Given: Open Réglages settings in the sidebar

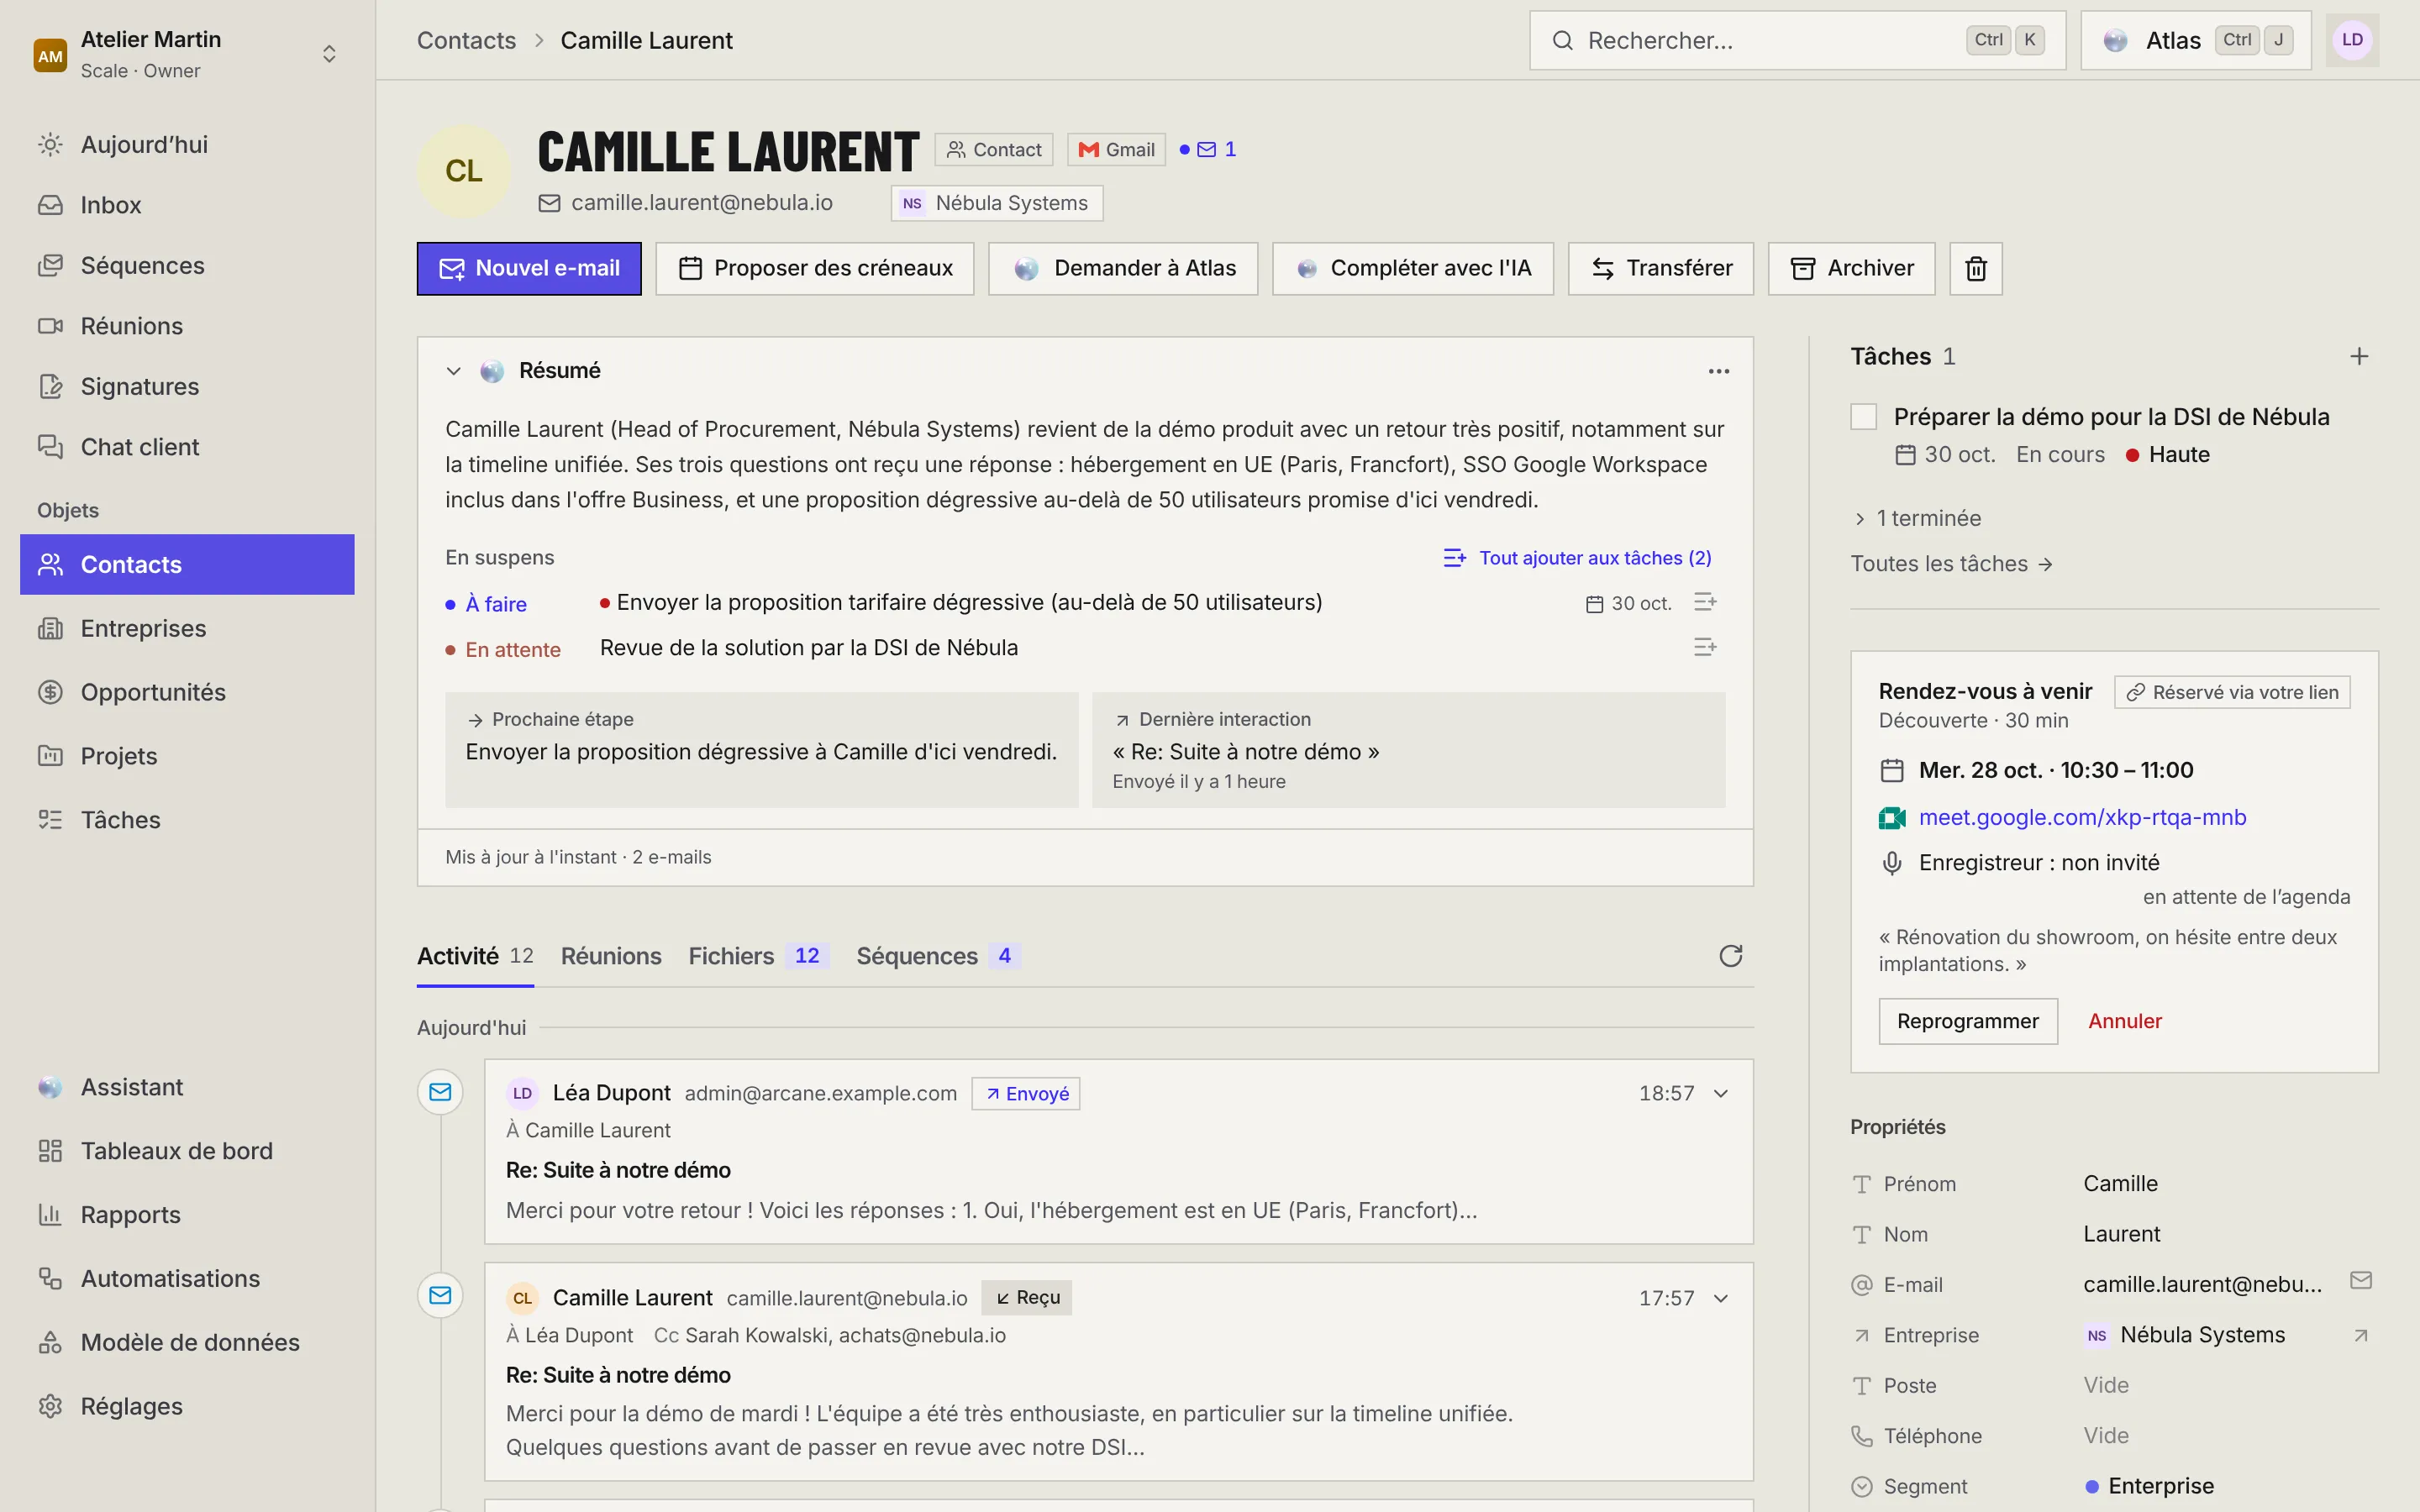Looking at the screenshot, I should (x=187, y=1406).
